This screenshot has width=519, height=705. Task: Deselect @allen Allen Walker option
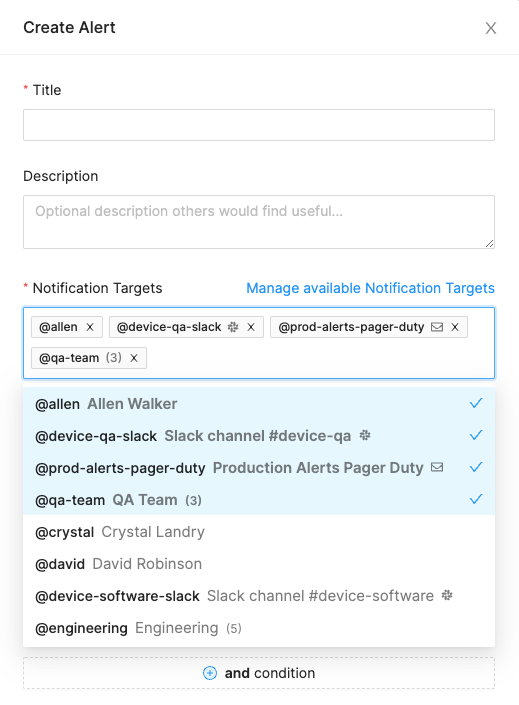259,404
